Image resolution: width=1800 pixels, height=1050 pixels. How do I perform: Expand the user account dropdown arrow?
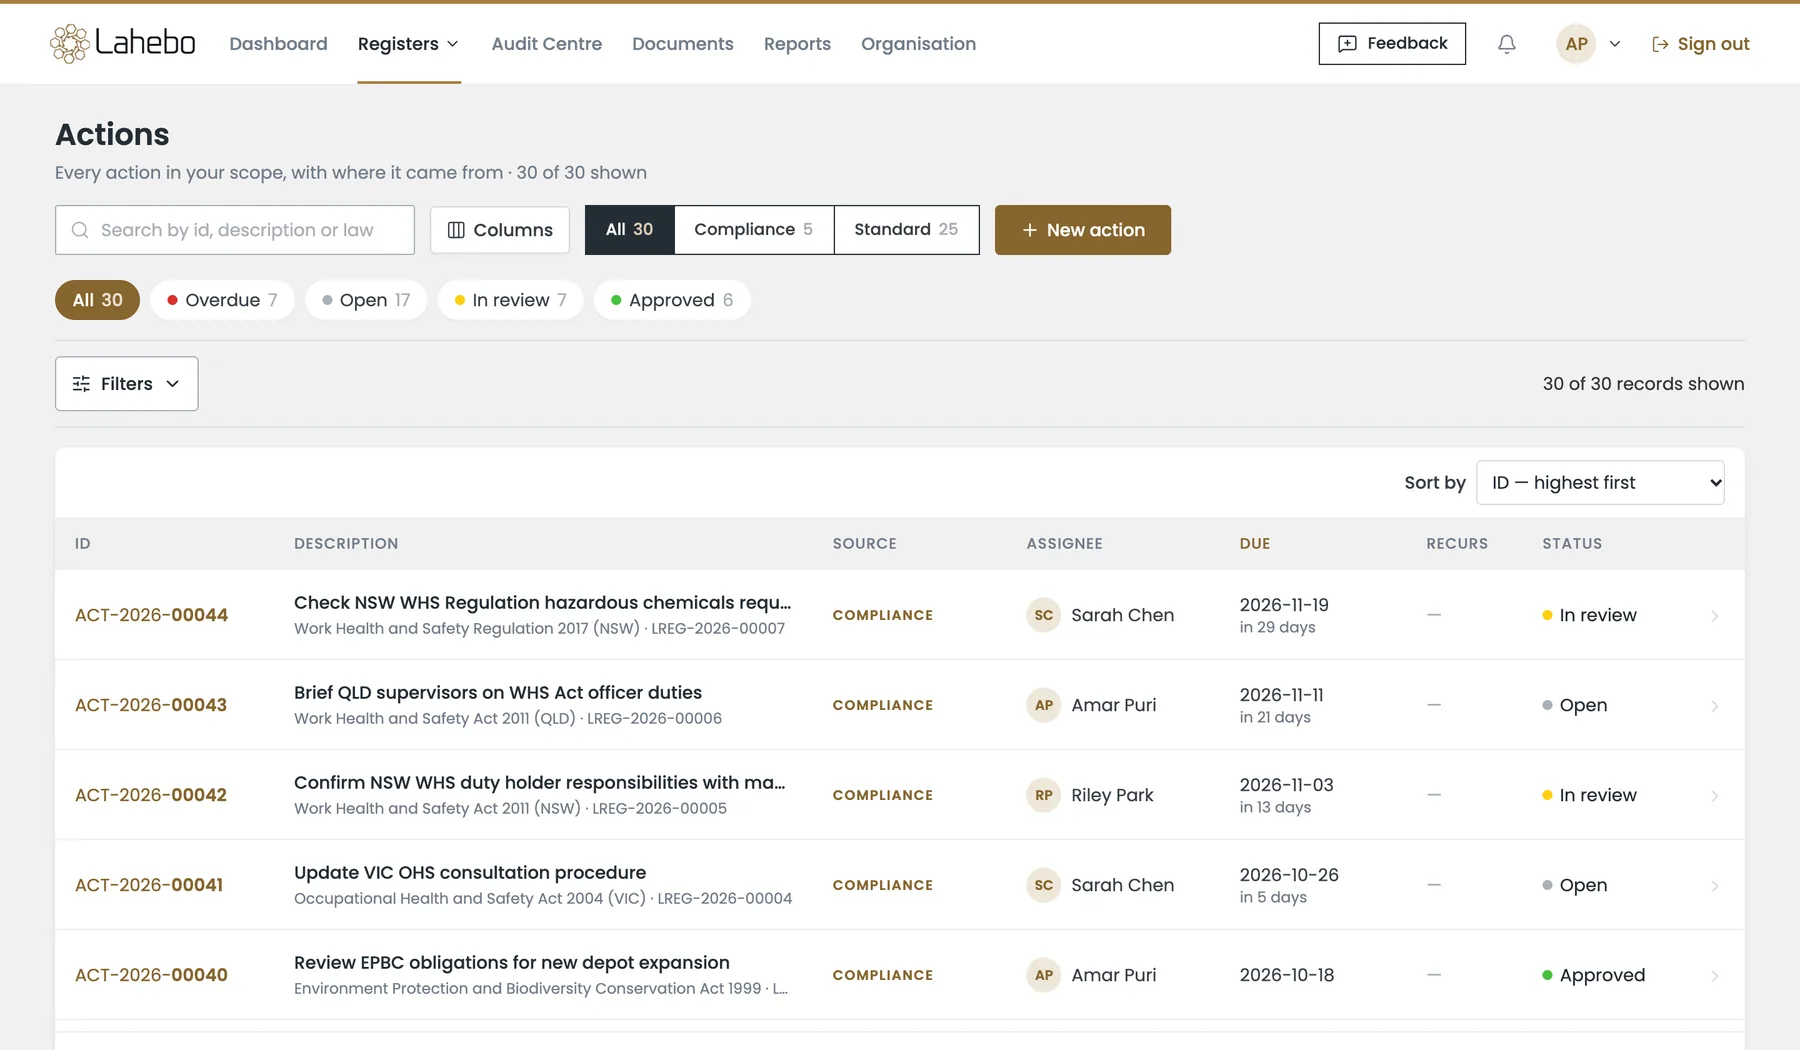(1614, 44)
